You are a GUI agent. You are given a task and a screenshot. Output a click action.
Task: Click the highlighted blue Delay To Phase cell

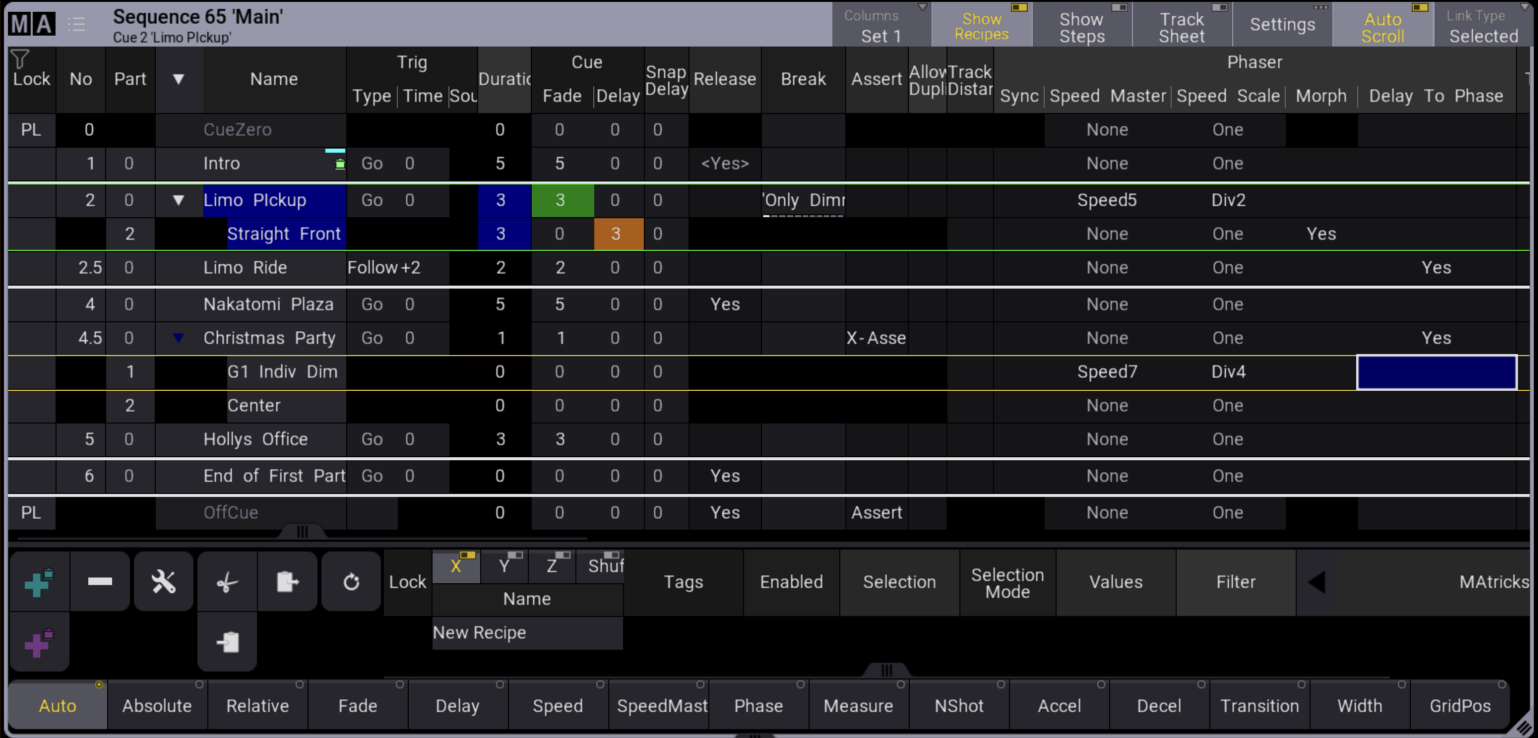coord(1436,372)
